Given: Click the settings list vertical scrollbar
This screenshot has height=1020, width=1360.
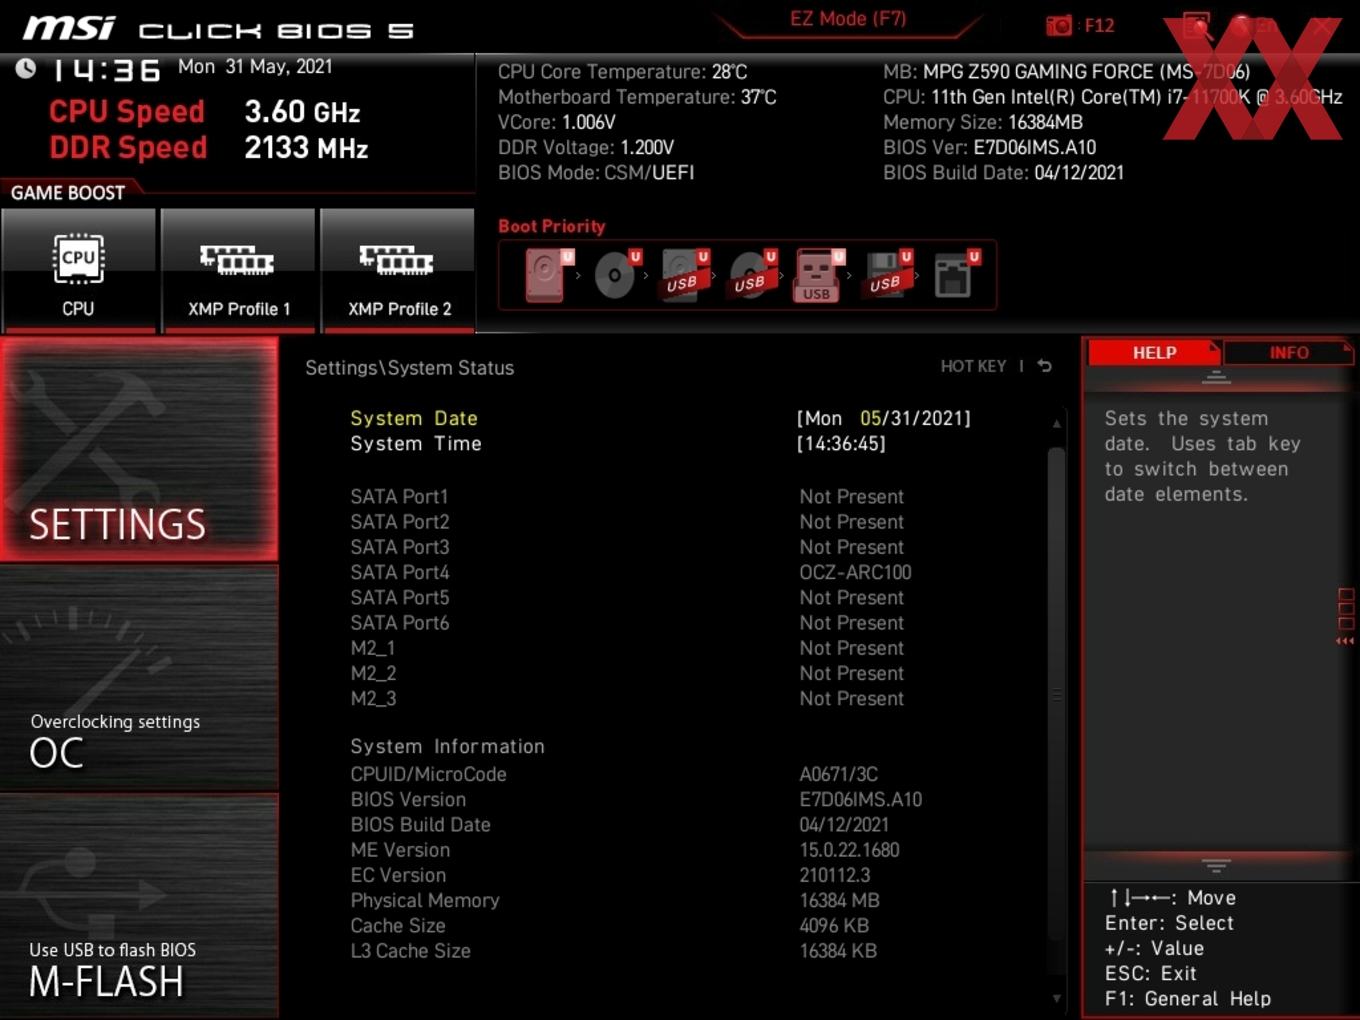Looking at the screenshot, I should tap(1056, 695).
